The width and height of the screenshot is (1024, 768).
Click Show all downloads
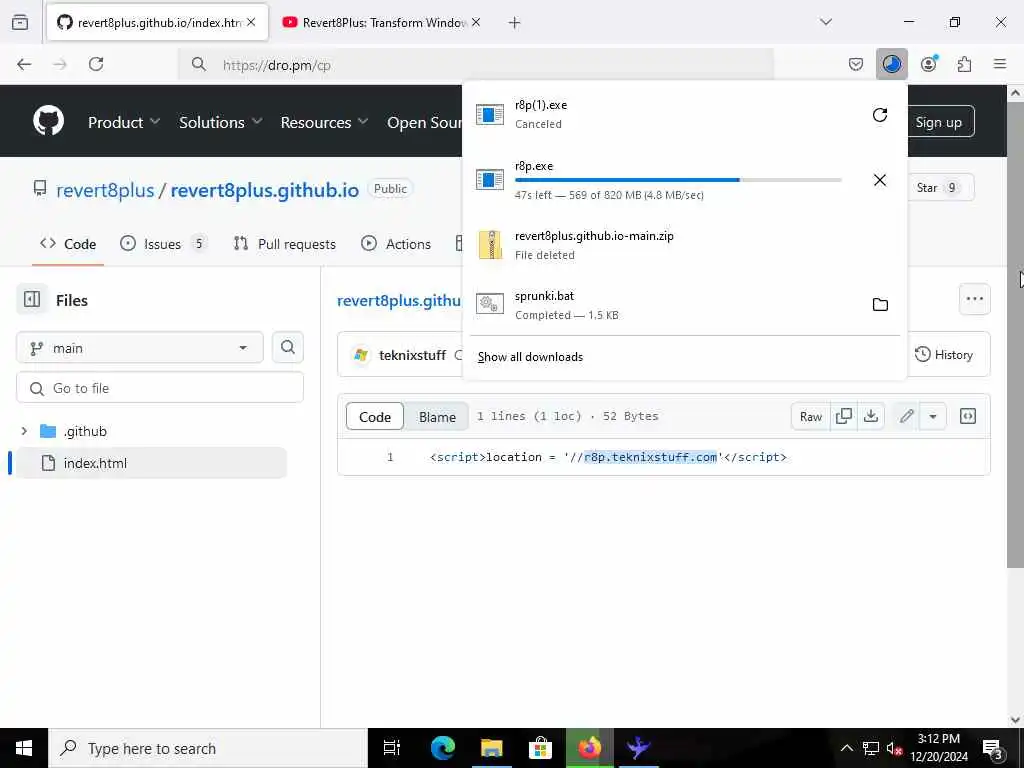click(530, 357)
